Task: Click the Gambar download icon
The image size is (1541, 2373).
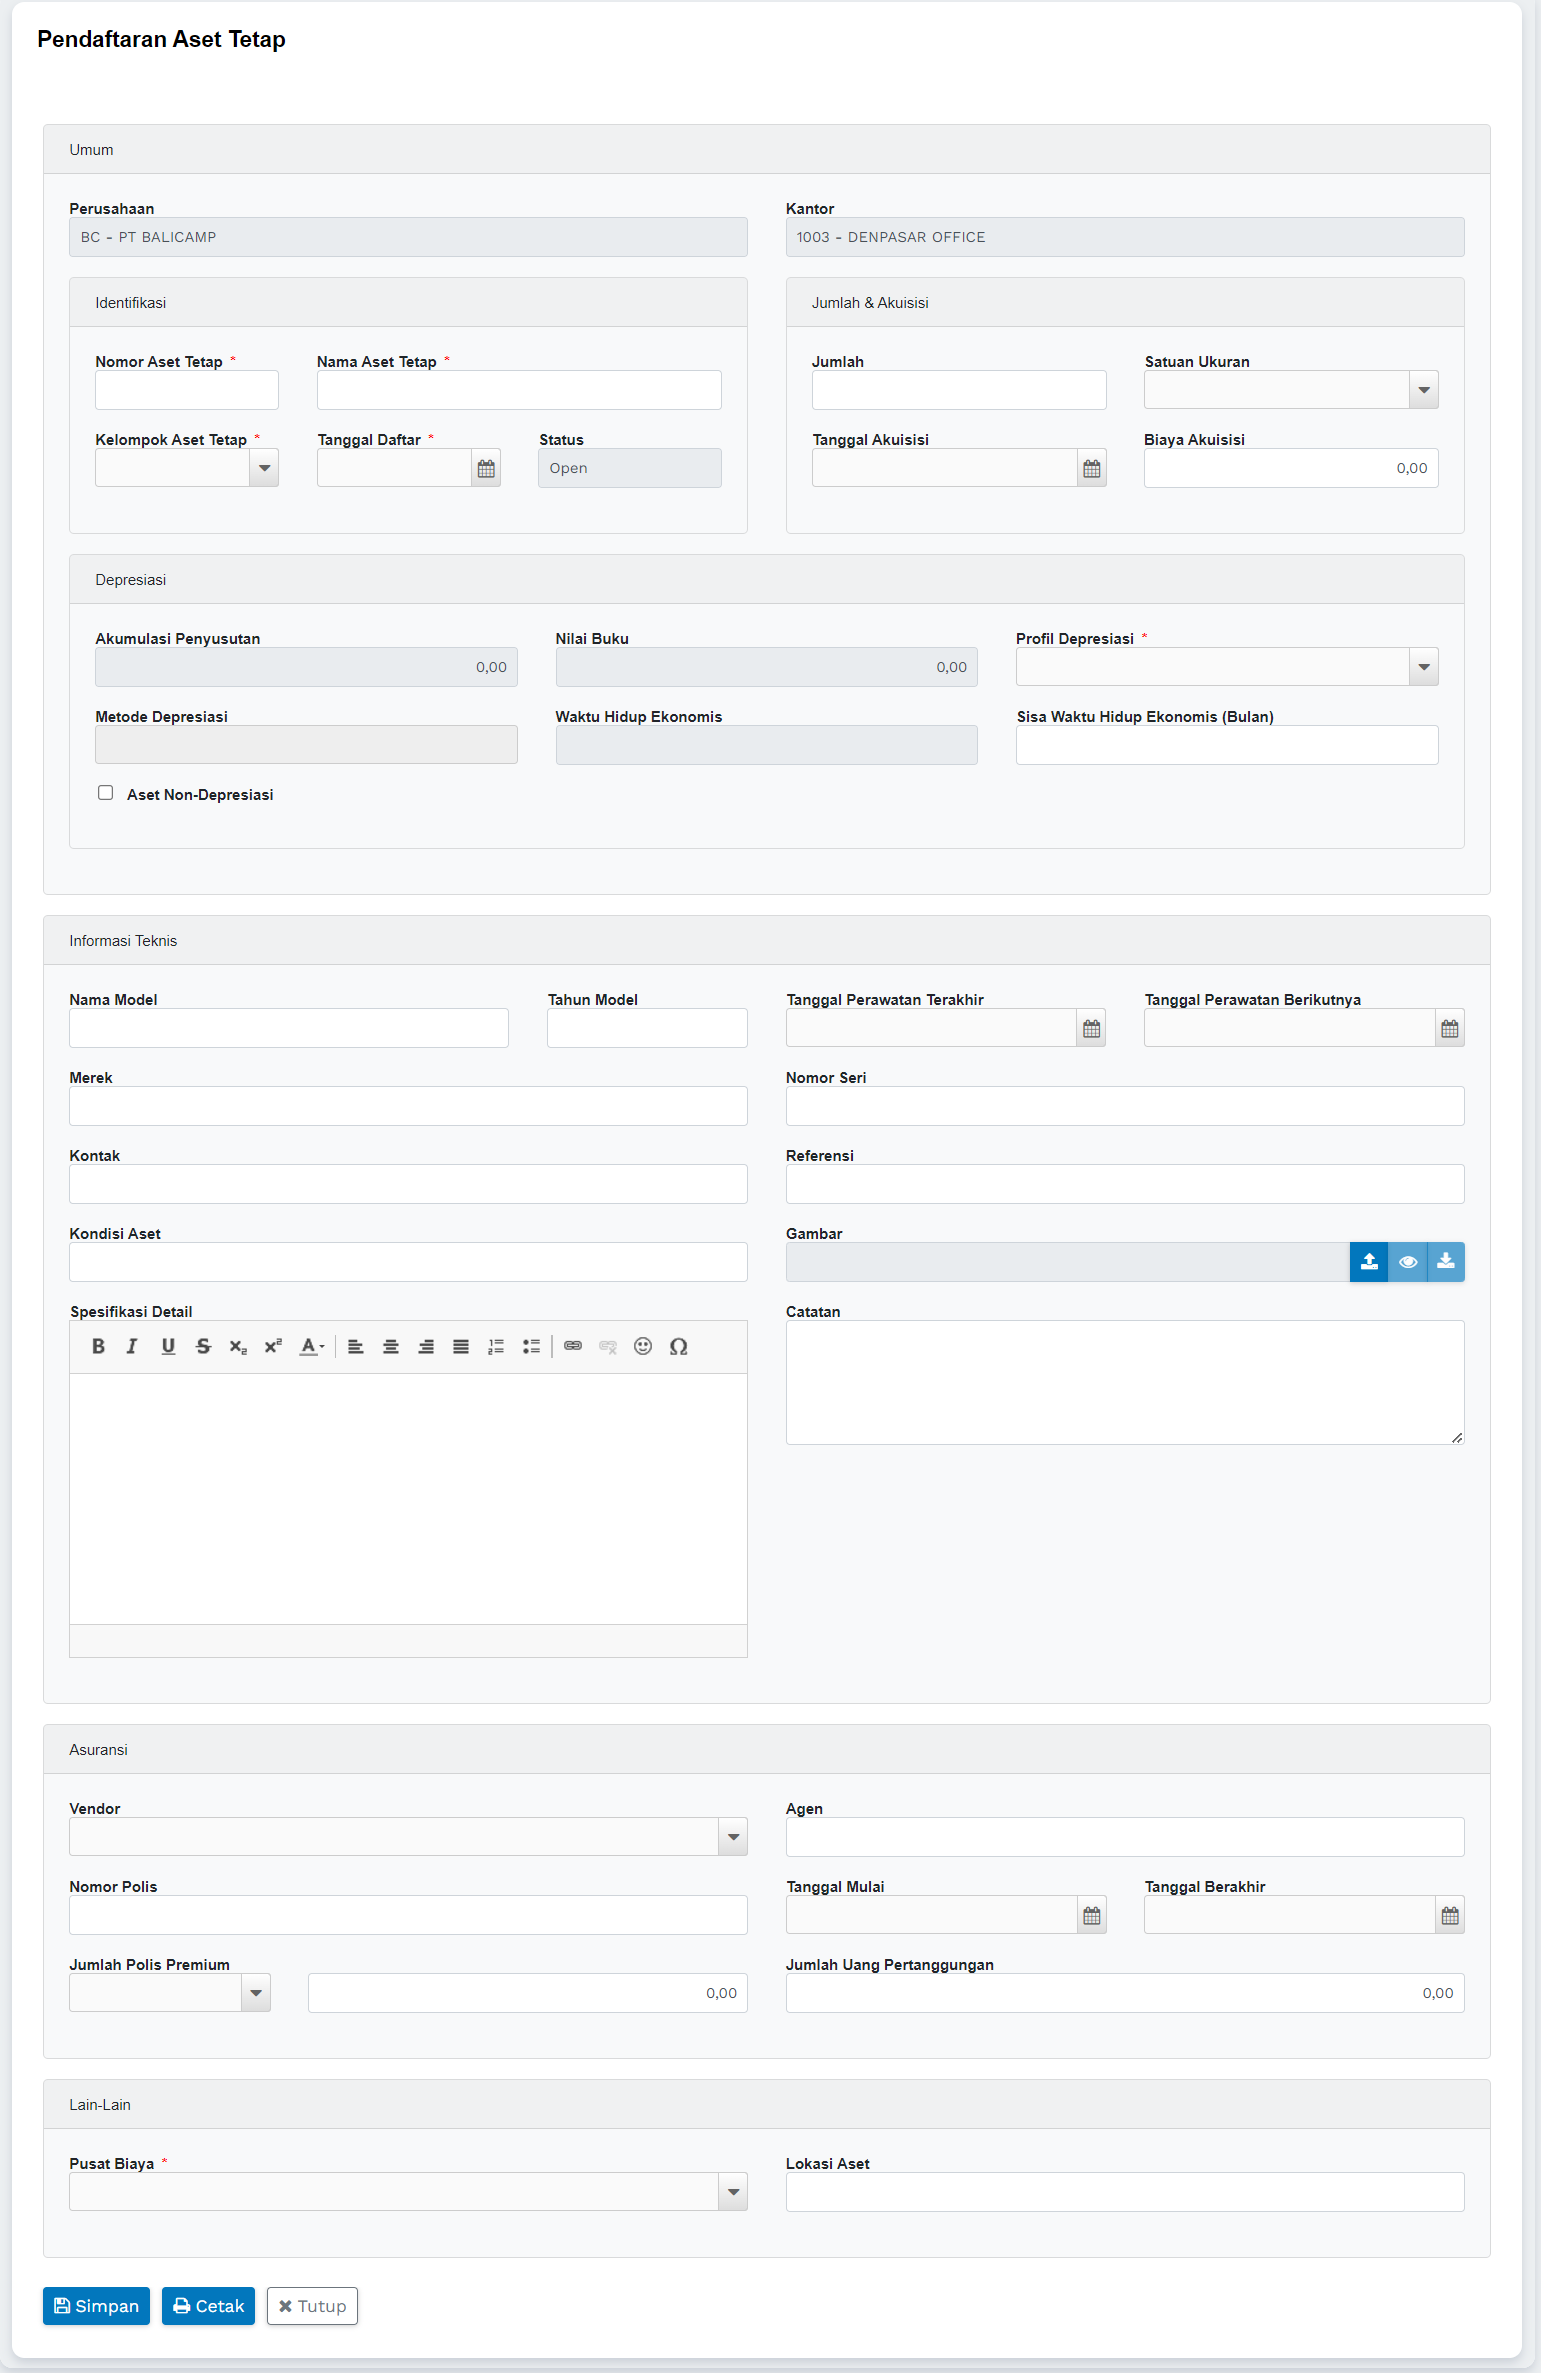Action: 1446,1262
